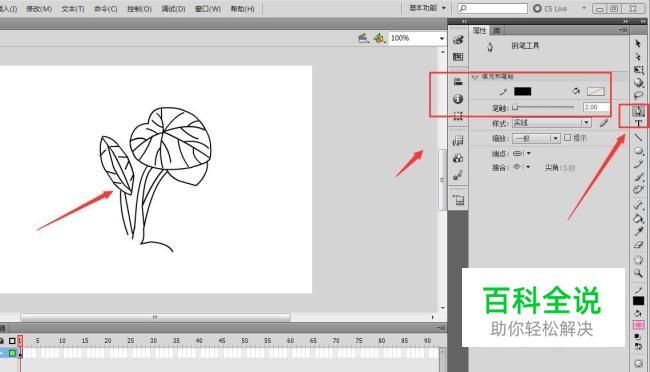Click the 笔触 stroke width slider handle
The image size is (650, 372).
(515, 107)
